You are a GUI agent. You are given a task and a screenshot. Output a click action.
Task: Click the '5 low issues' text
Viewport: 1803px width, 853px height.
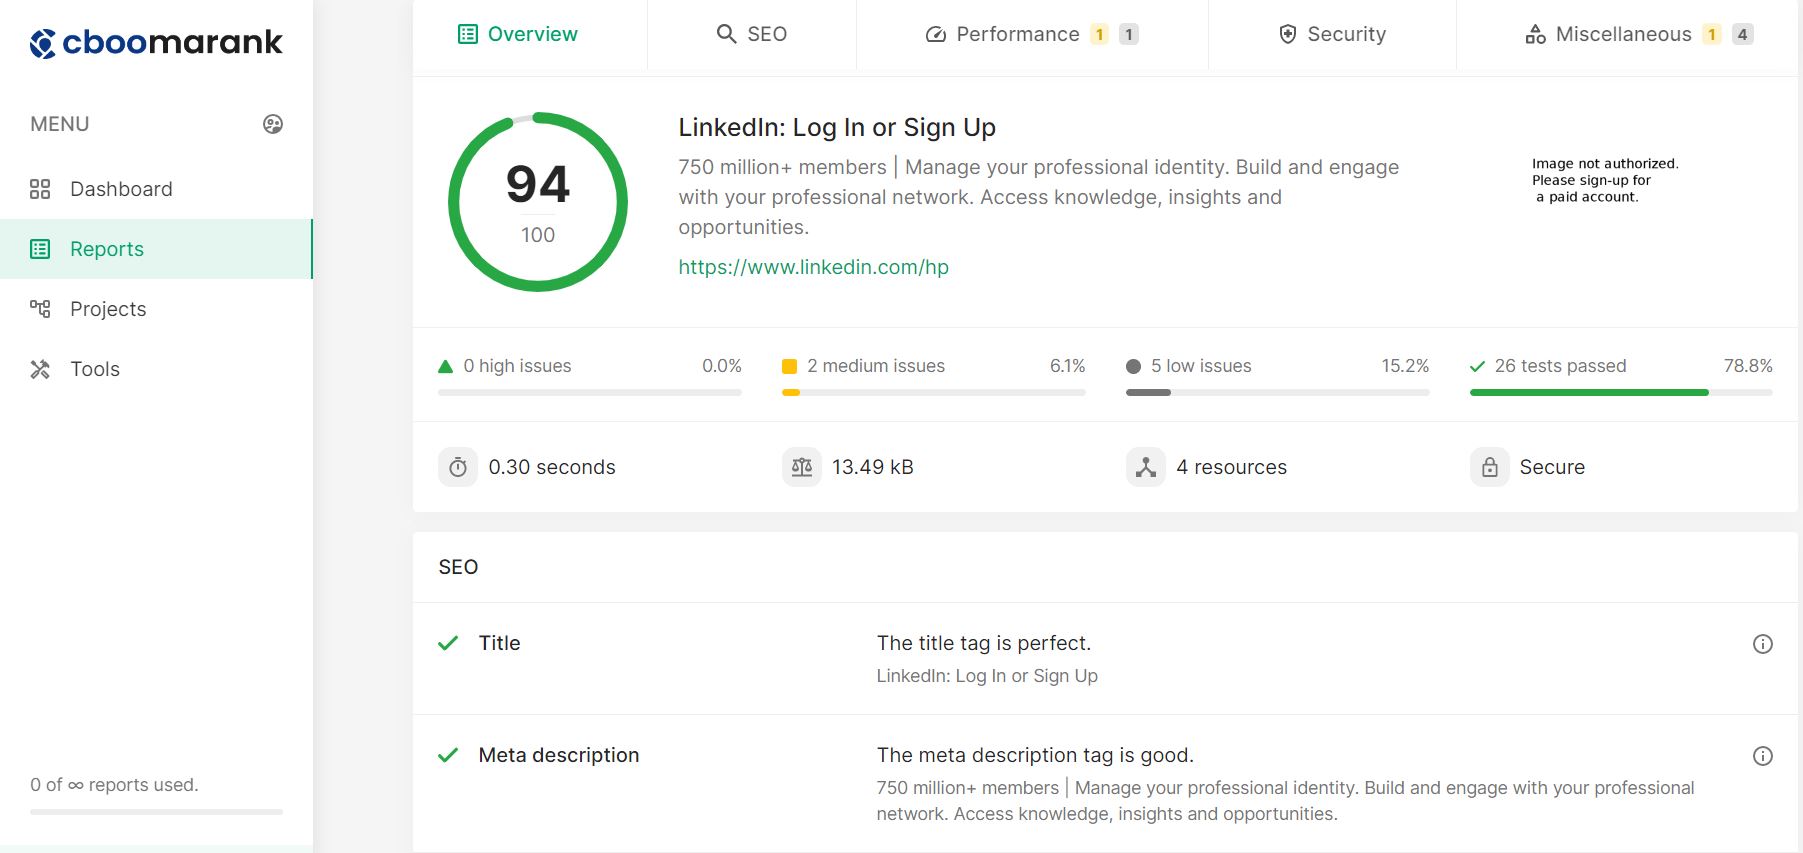(1201, 366)
